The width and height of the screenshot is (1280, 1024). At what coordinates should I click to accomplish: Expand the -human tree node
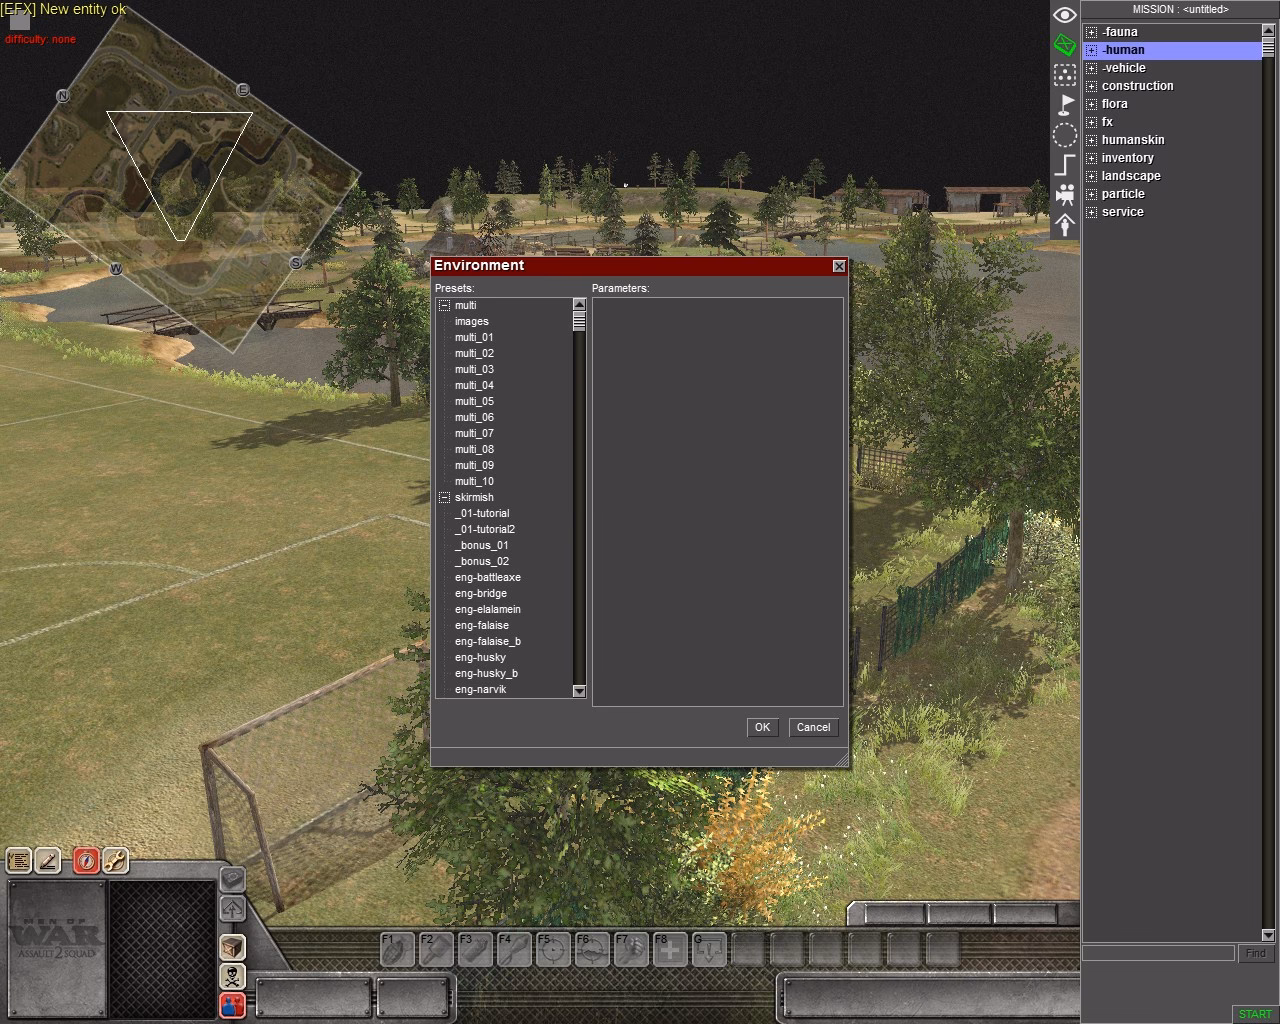coord(1091,50)
